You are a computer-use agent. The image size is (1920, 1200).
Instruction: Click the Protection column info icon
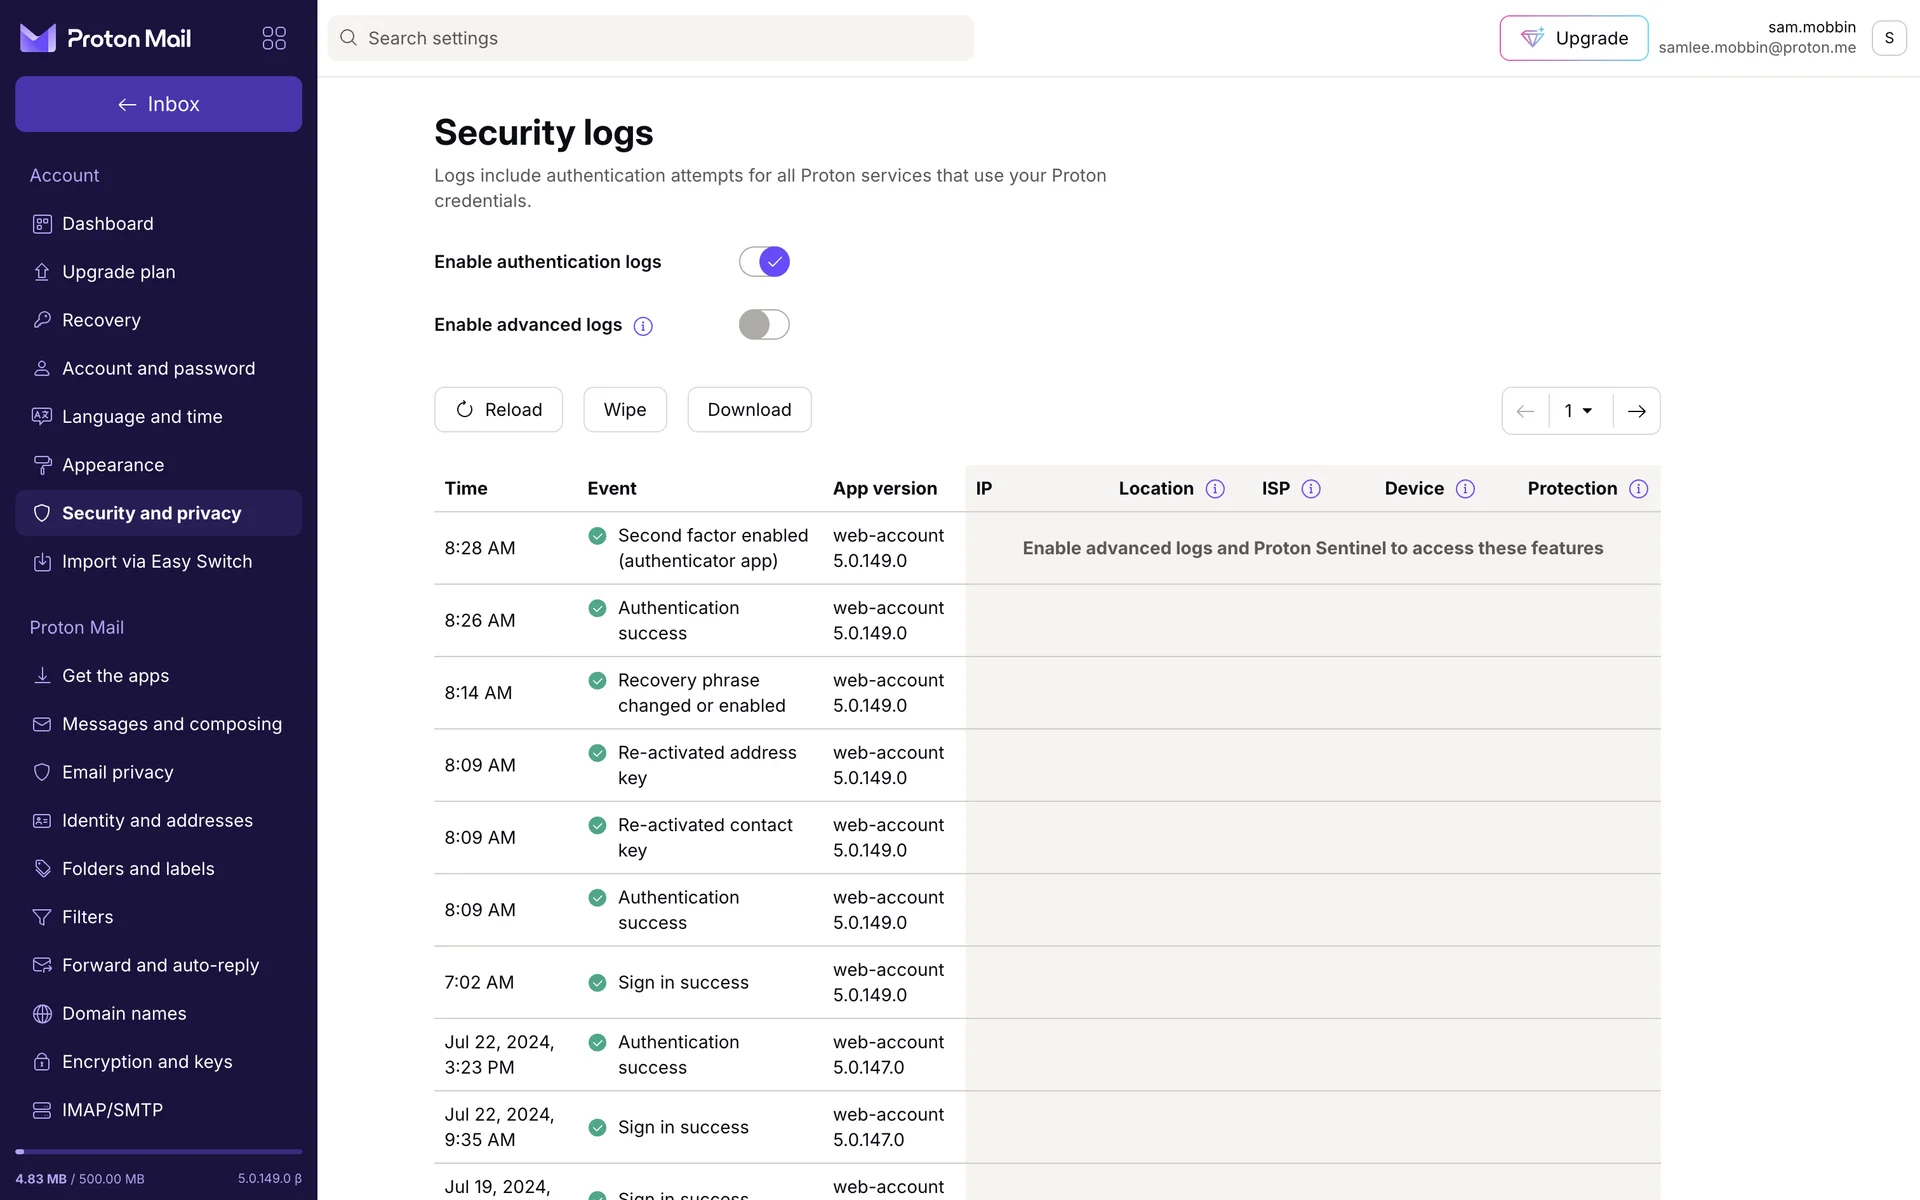1638,489
